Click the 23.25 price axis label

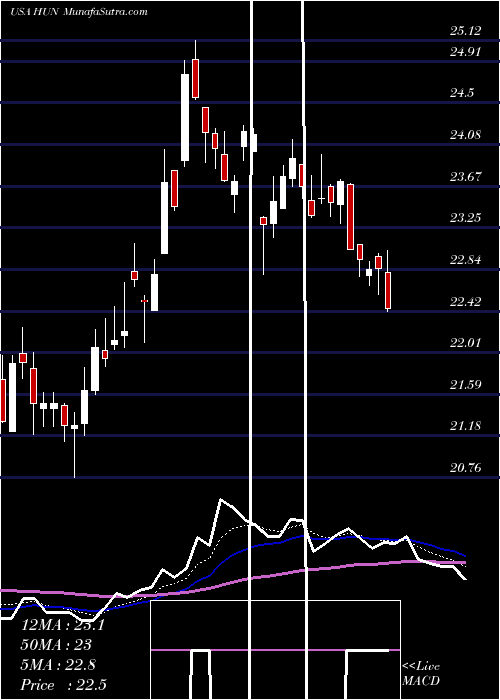[x=465, y=217]
